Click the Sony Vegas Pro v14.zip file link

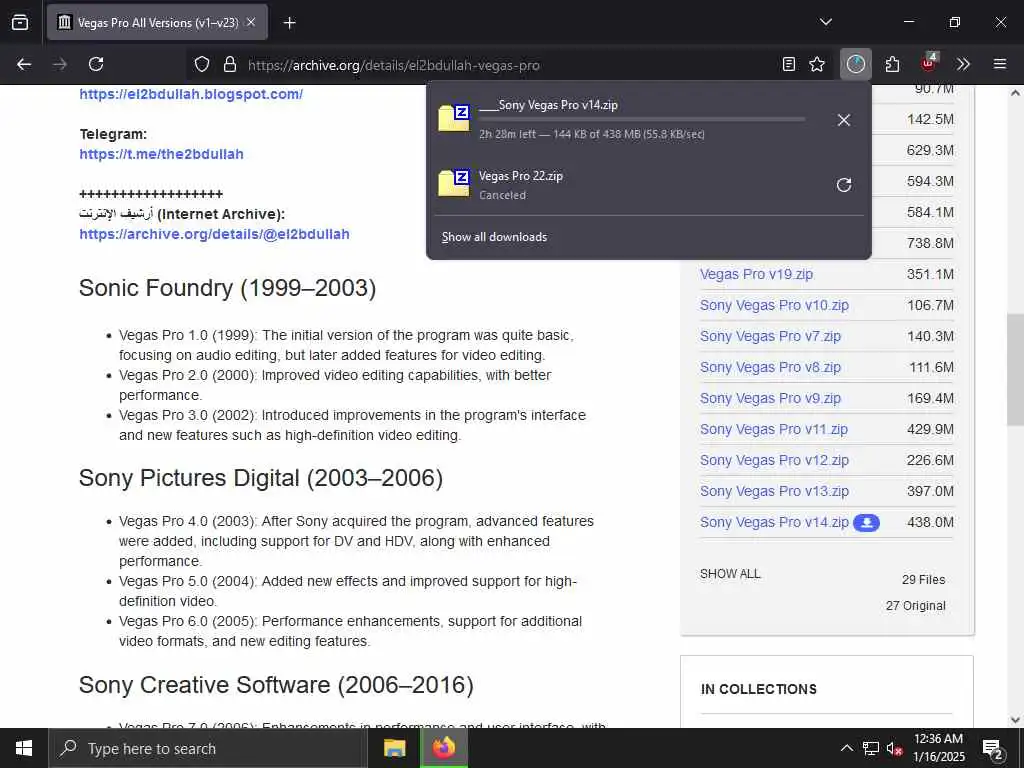click(775, 522)
